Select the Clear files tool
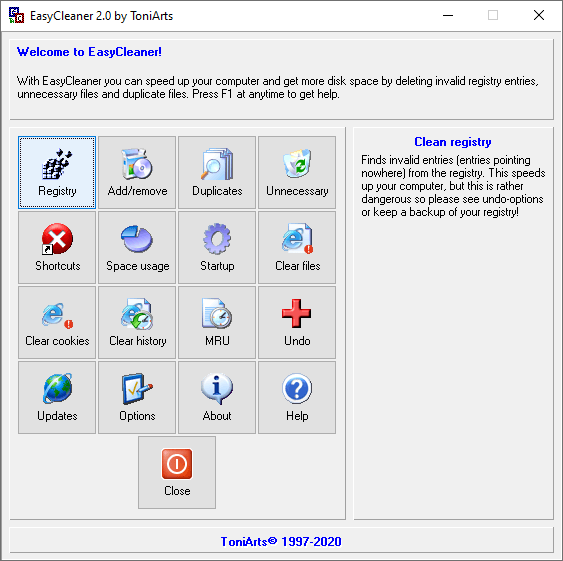The height and width of the screenshot is (561, 563). pyautogui.click(x=297, y=247)
